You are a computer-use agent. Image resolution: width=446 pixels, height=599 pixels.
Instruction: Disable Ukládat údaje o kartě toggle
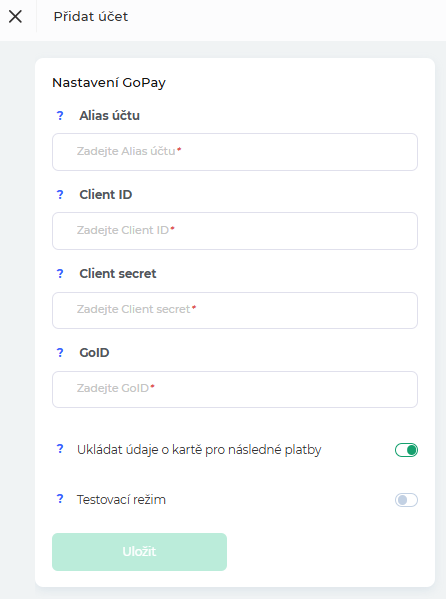(406, 450)
